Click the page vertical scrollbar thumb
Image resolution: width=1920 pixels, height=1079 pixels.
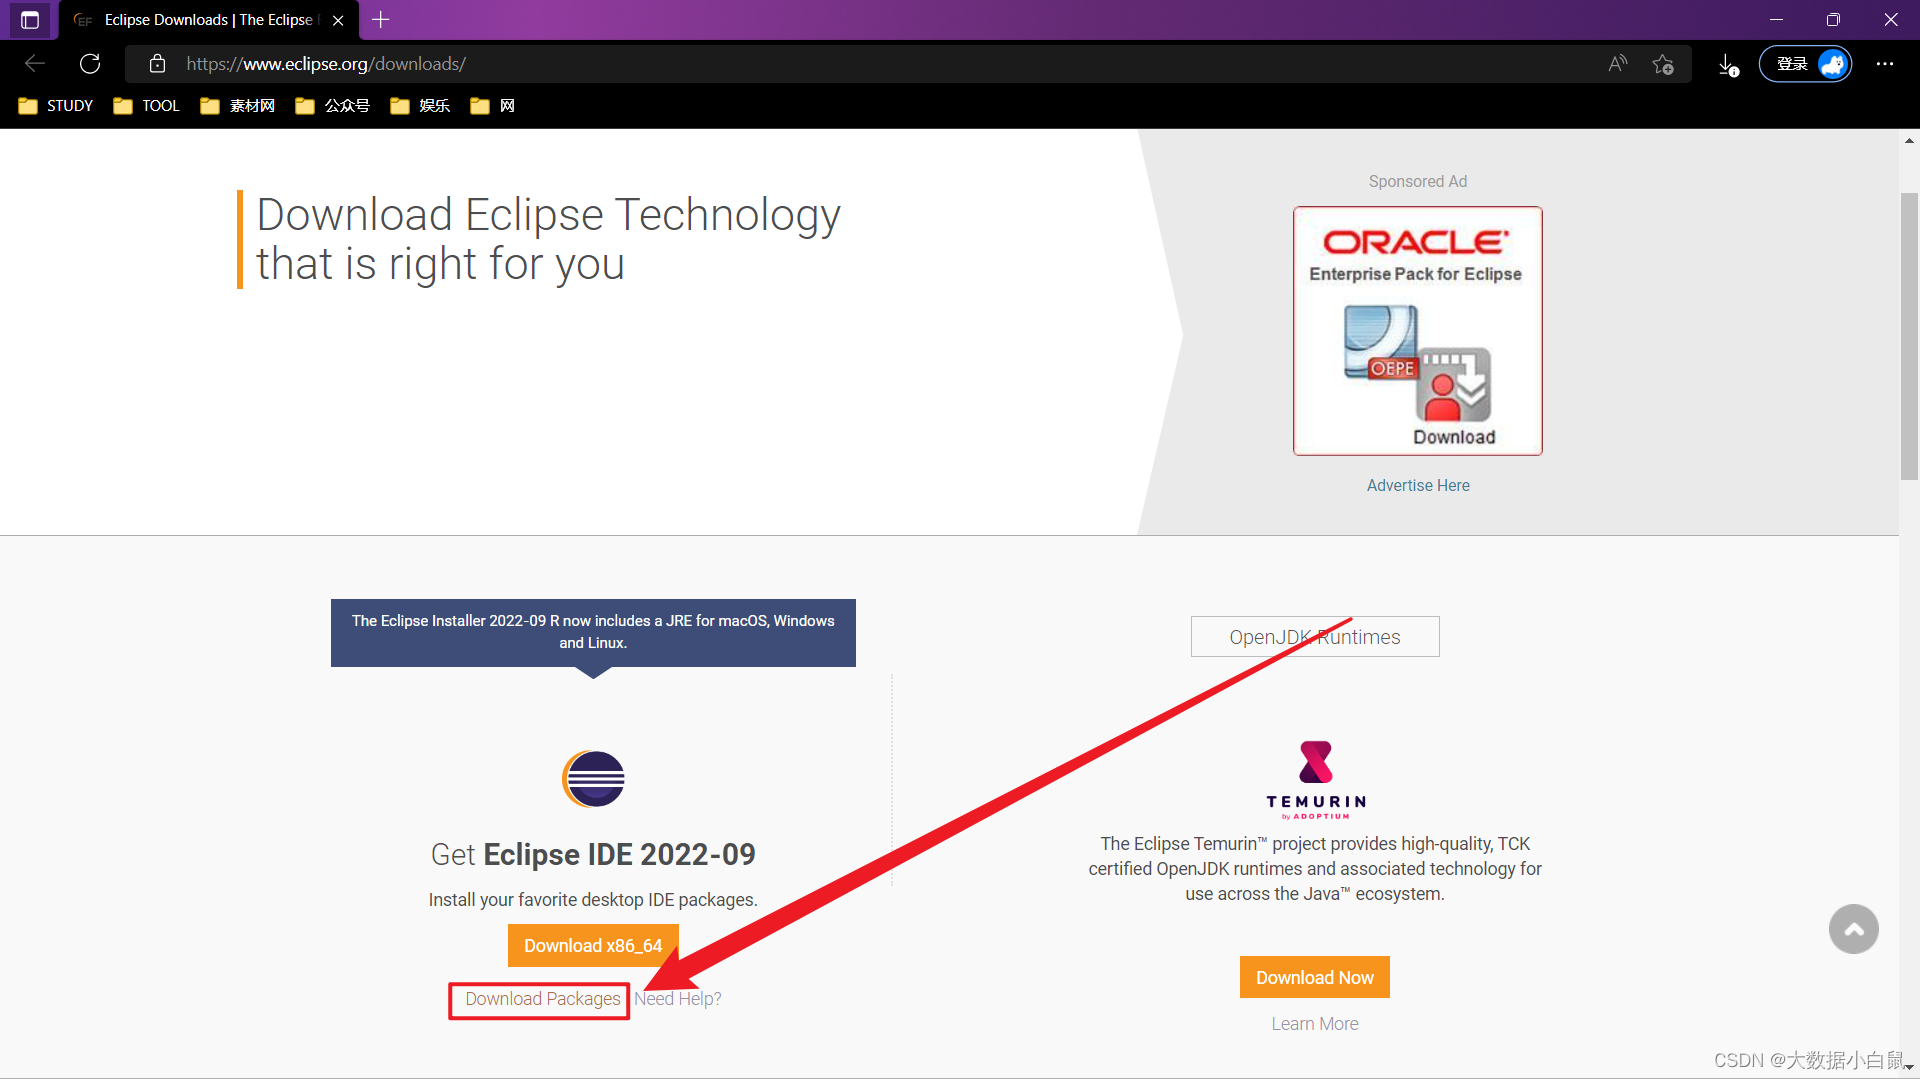[x=1909, y=336]
